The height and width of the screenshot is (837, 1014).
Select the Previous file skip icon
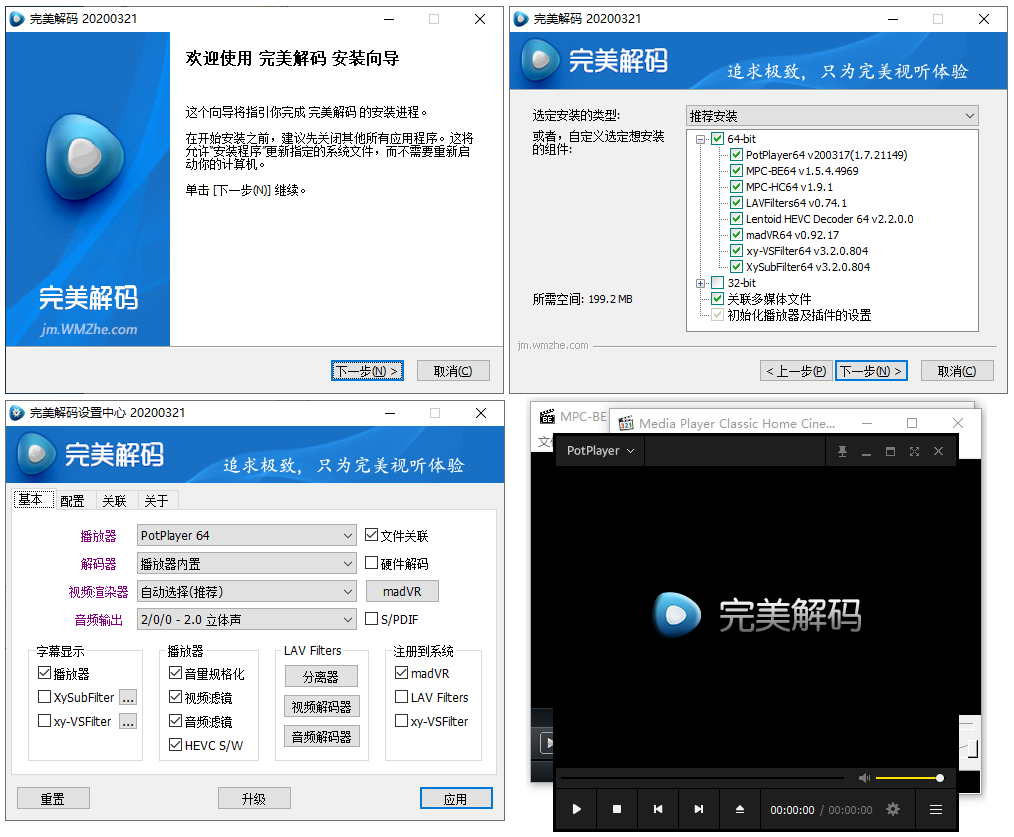pos(657,809)
